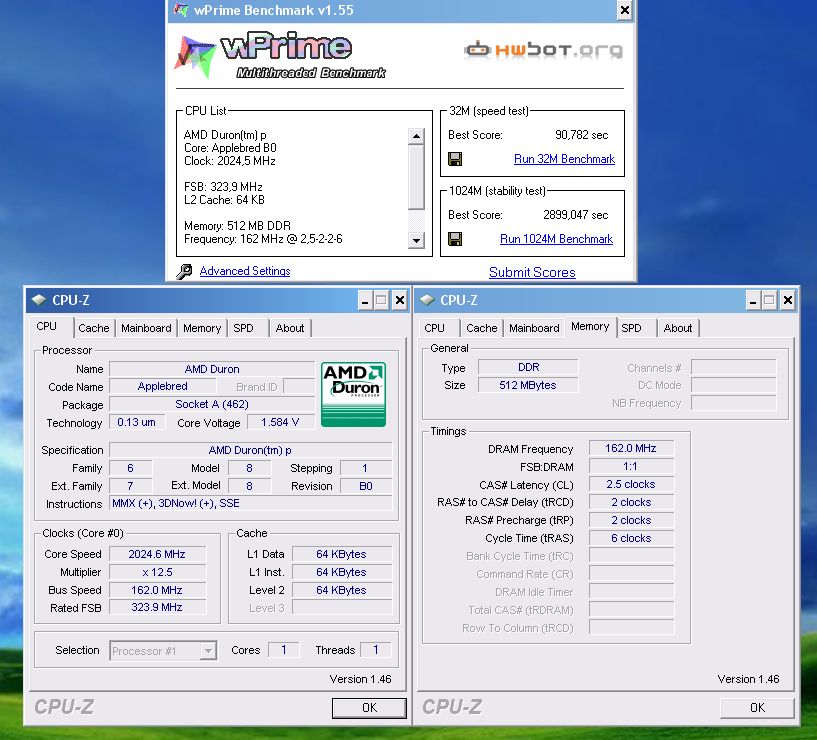Click the AMD Duron processor logo

(353, 394)
